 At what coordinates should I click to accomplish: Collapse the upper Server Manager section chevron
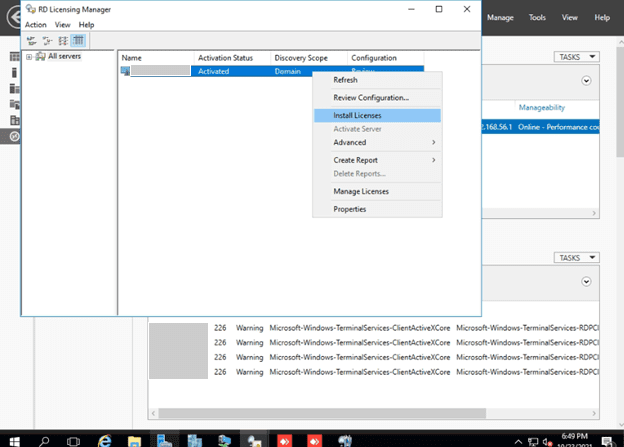(586, 81)
